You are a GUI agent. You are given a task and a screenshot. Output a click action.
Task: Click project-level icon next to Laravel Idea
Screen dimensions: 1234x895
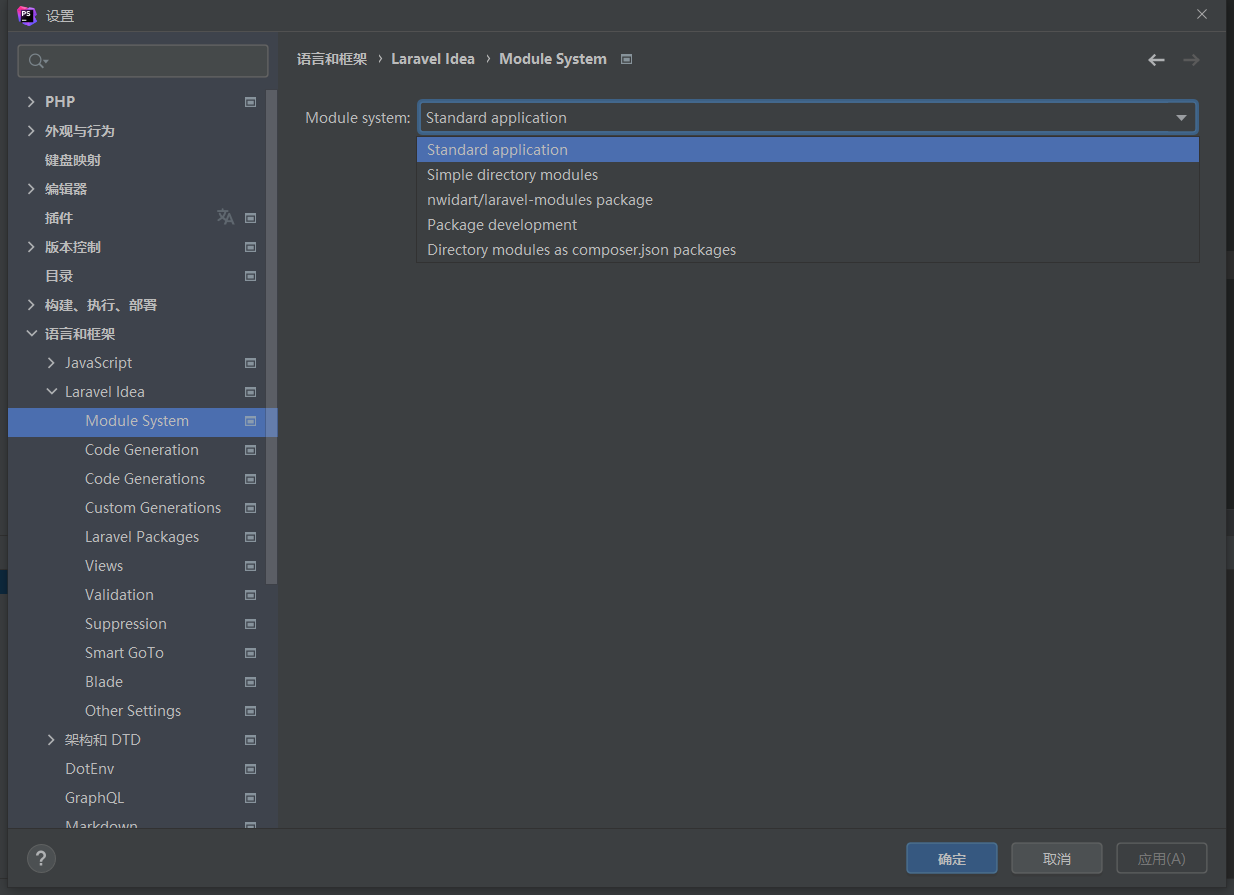point(251,392)
